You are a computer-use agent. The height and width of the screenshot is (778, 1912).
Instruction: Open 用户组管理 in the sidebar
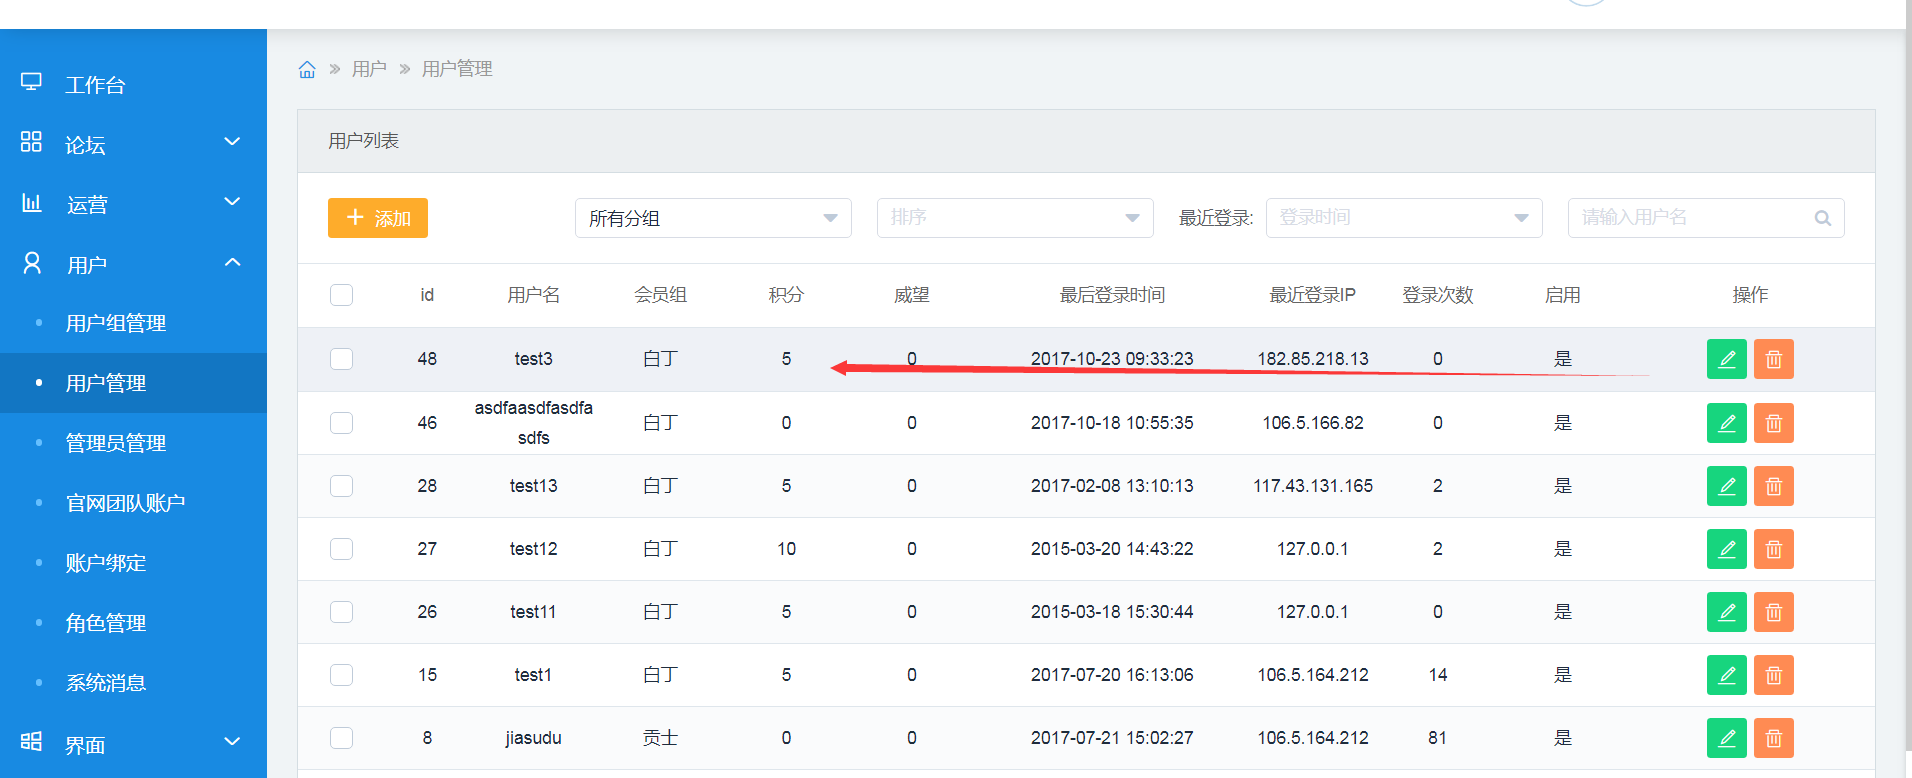point(116,323)
